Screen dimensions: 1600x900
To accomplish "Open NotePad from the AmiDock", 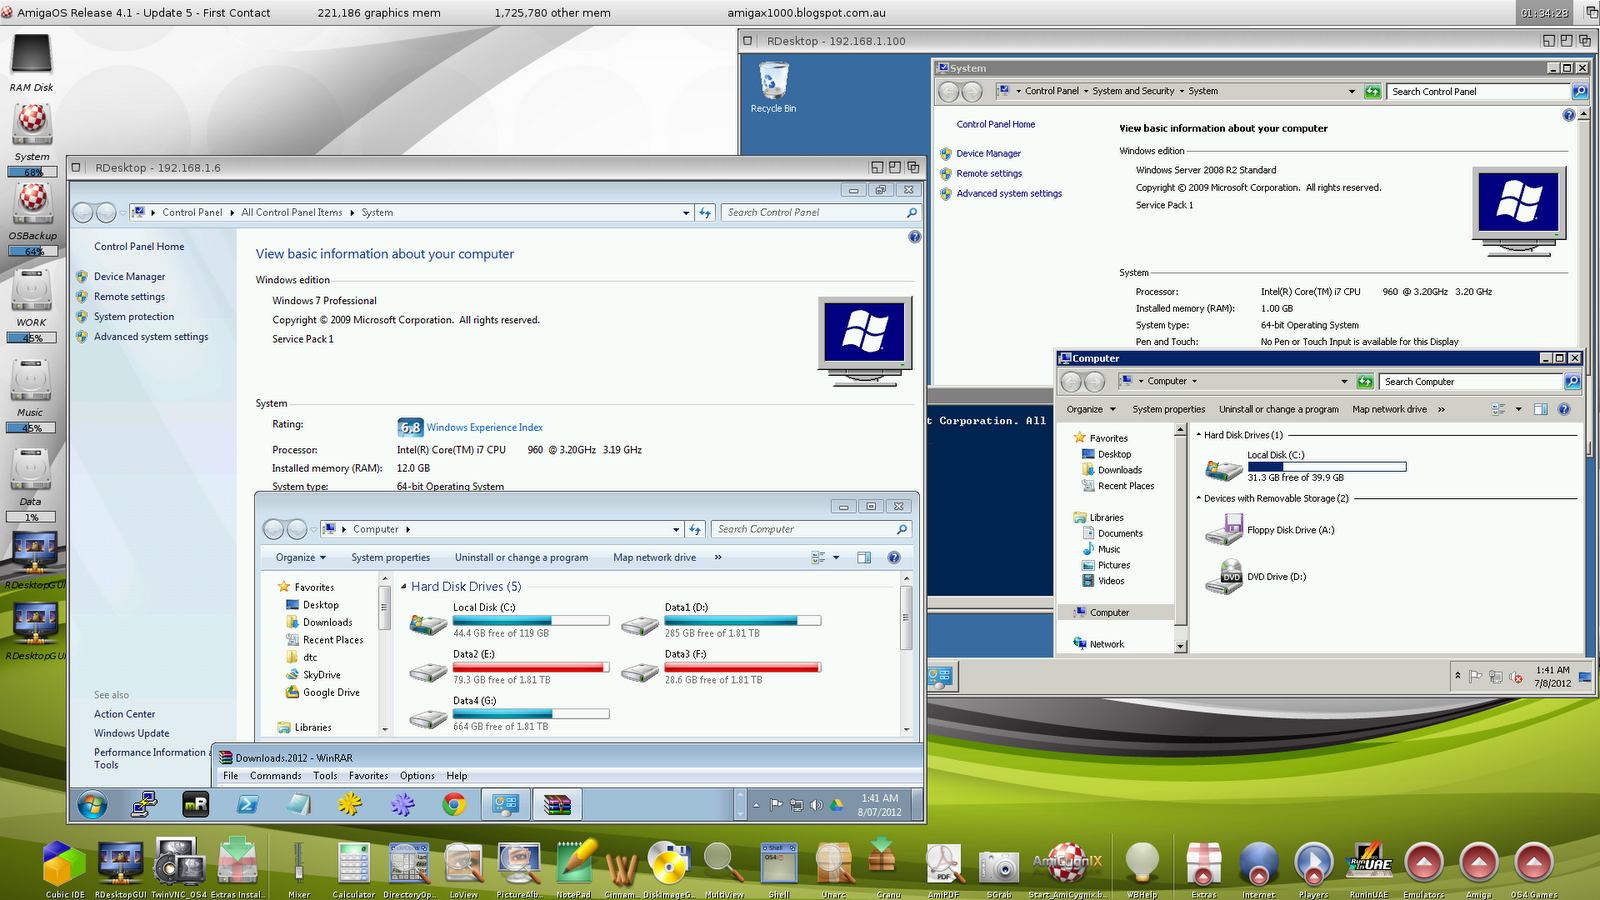I will click(x=574, y=862).
